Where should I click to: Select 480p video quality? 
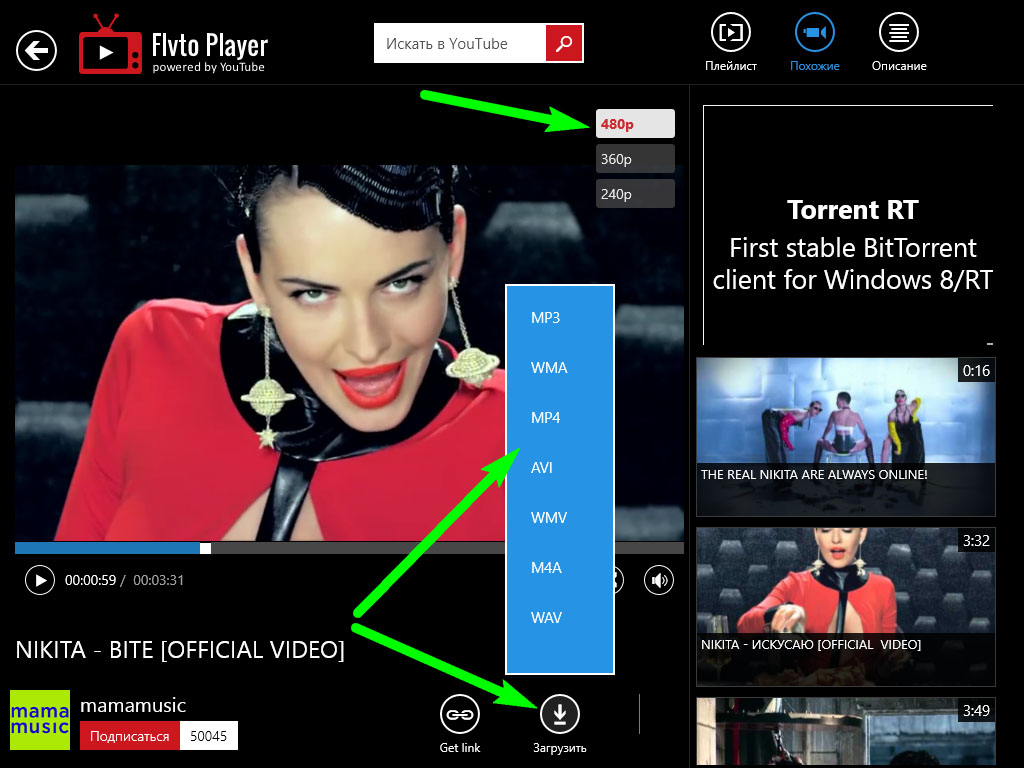pos(635,123)
